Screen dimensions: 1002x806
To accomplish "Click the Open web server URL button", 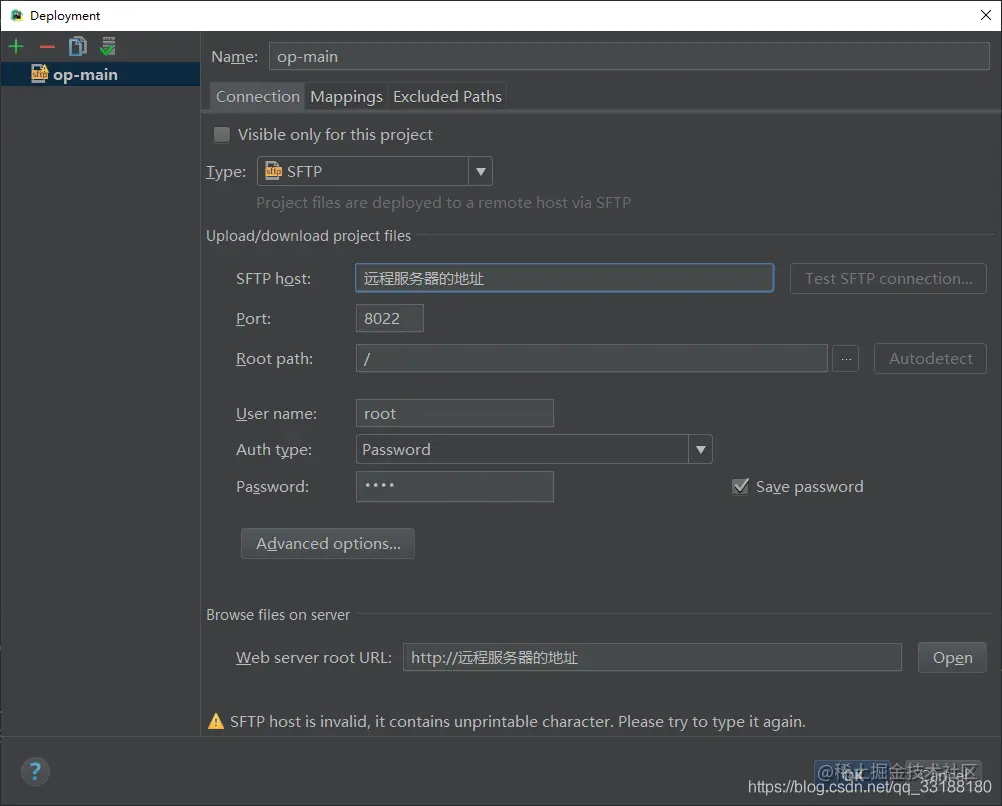I will pyautogui.click(x=952, y=658).
